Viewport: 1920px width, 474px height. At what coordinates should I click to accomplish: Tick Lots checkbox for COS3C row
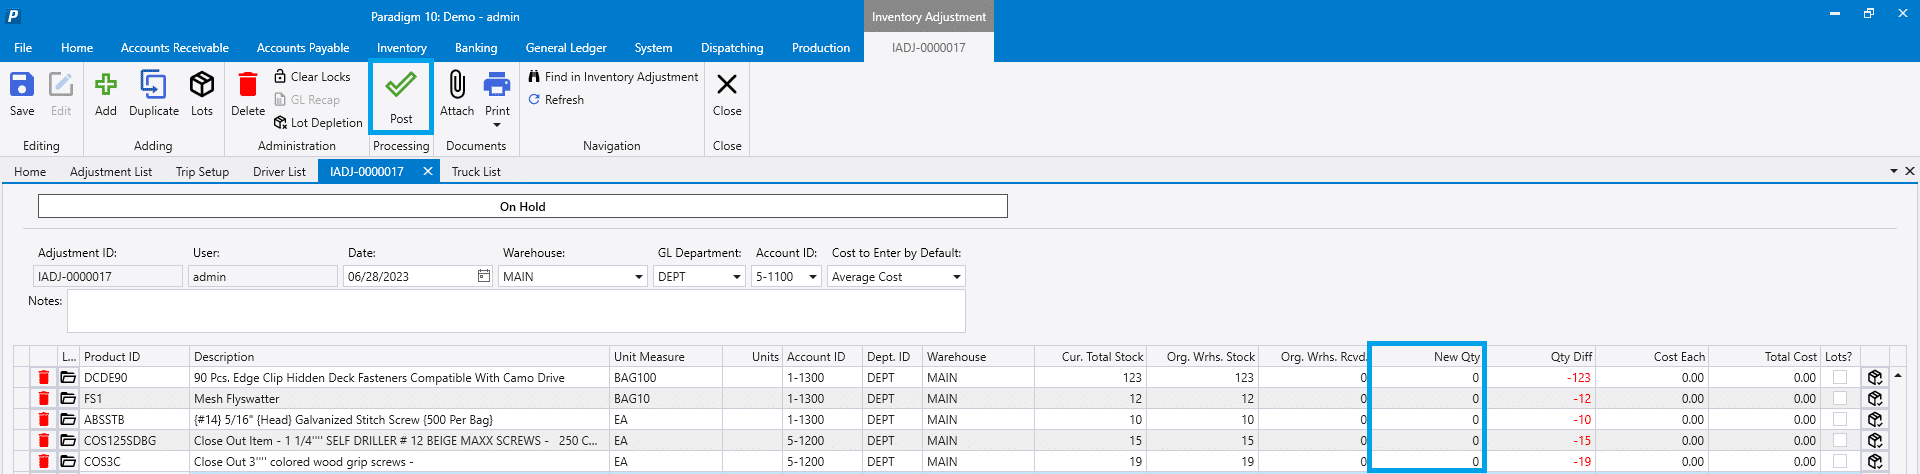point(1839,462)
